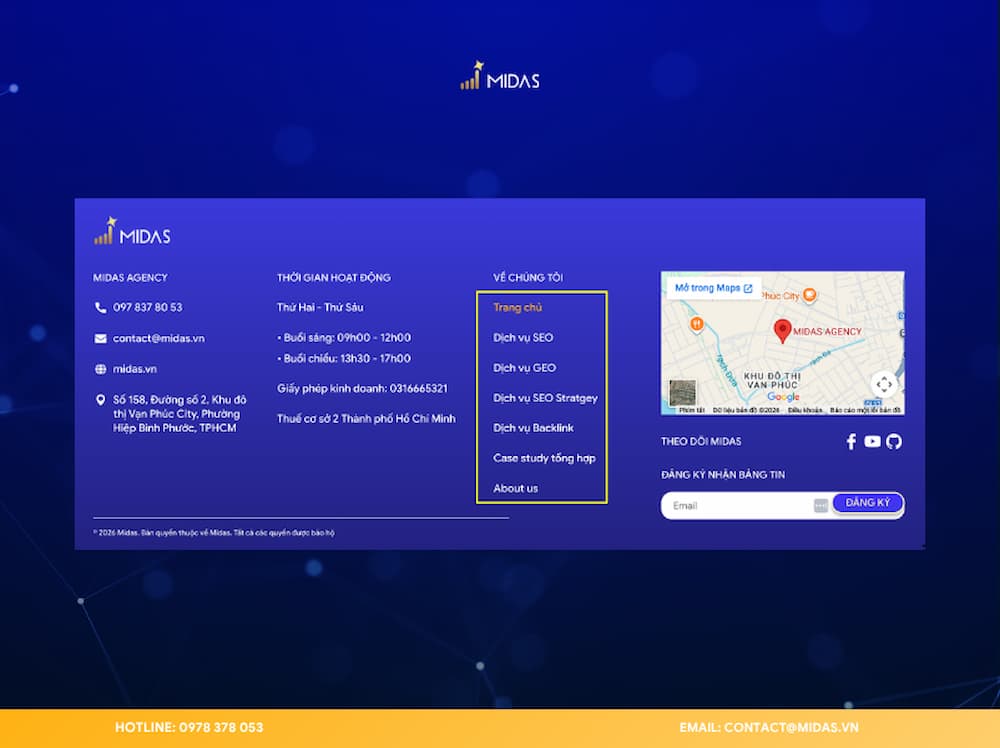Open the Trang chủ footer link
The height and width of the screenshot is (748, 1000).
pyautogui.click(x=517, y=307)
